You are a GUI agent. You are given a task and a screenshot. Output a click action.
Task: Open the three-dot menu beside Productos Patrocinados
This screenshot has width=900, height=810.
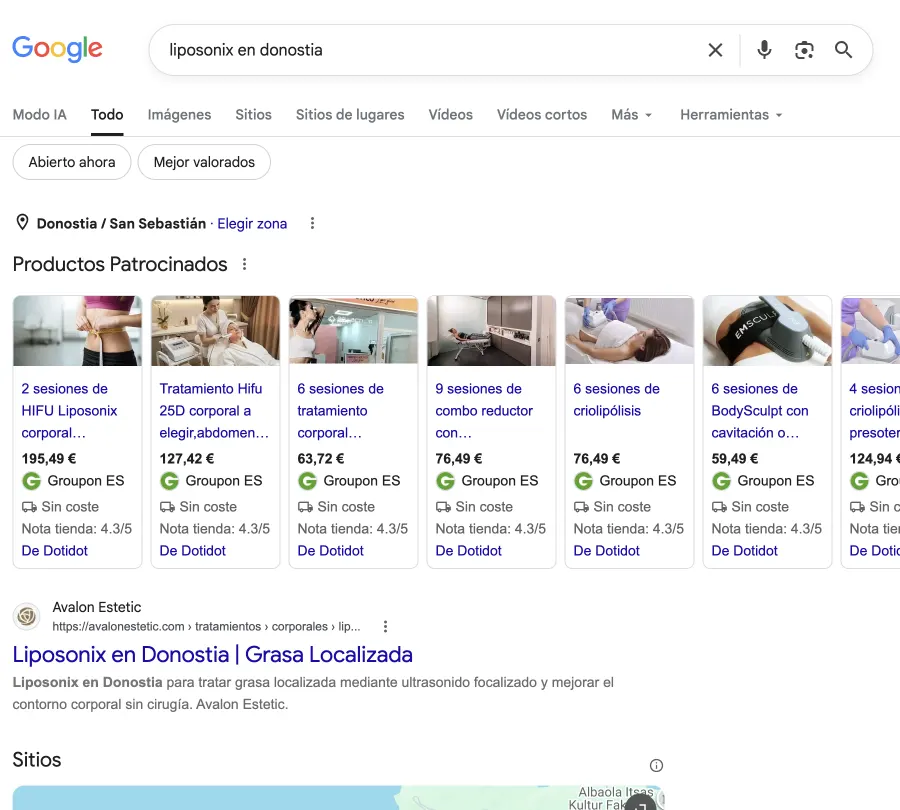point(245,264)
